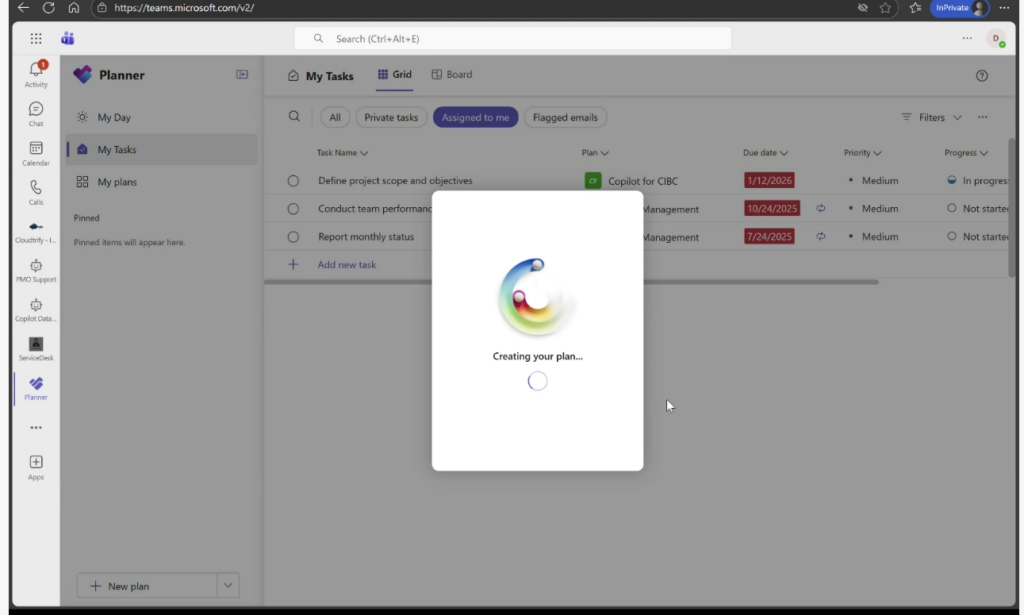
Task: Open Chat in the Teams sidebar
Action: coord(36,114)
